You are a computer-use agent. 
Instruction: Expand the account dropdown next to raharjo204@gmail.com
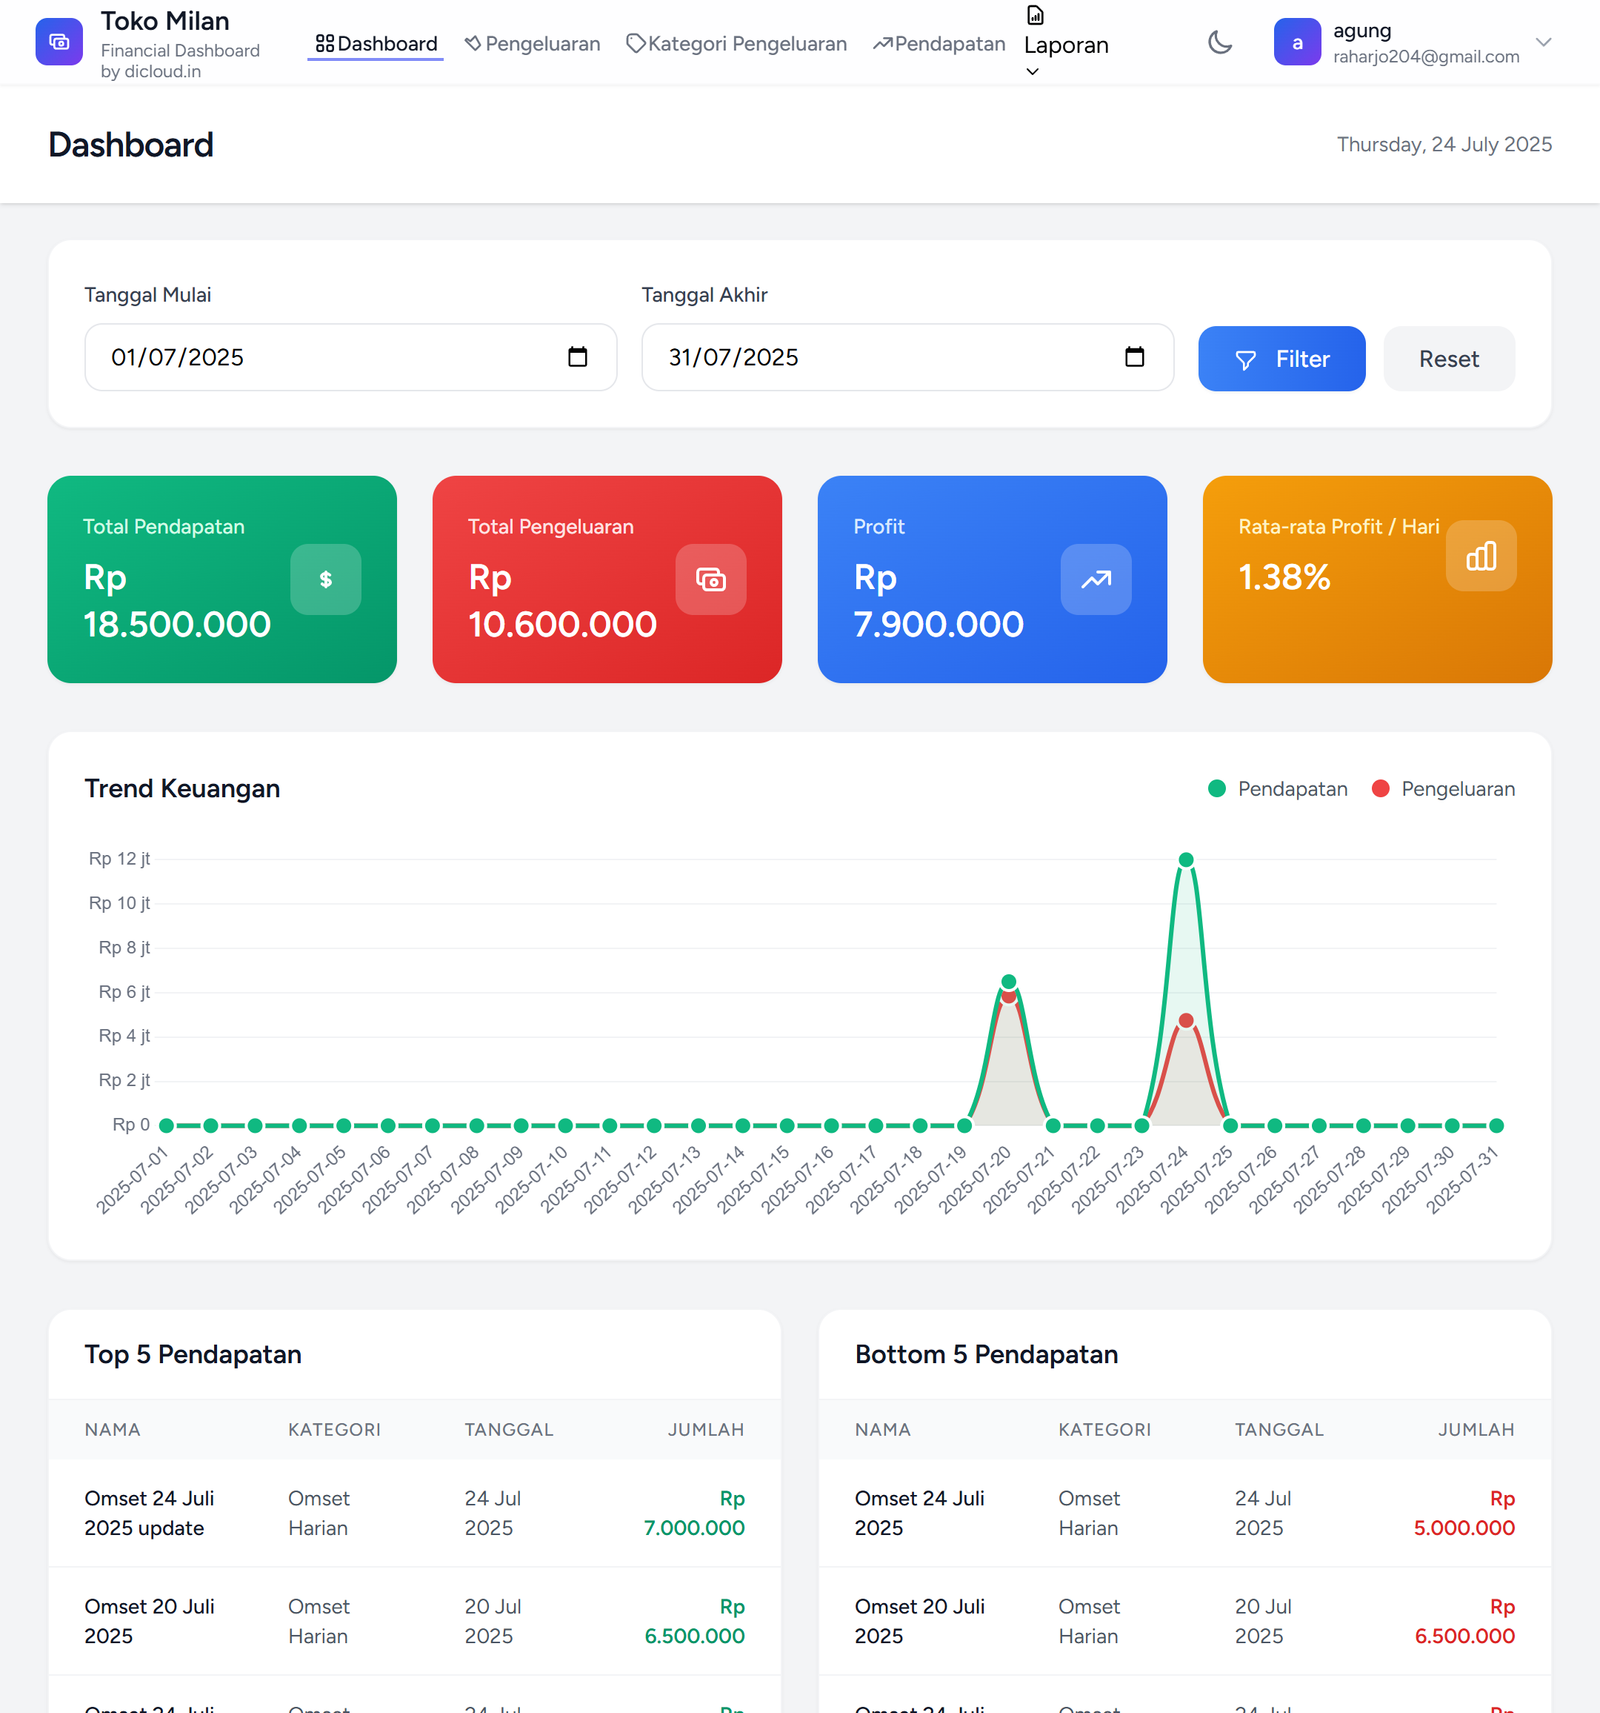1544,42
